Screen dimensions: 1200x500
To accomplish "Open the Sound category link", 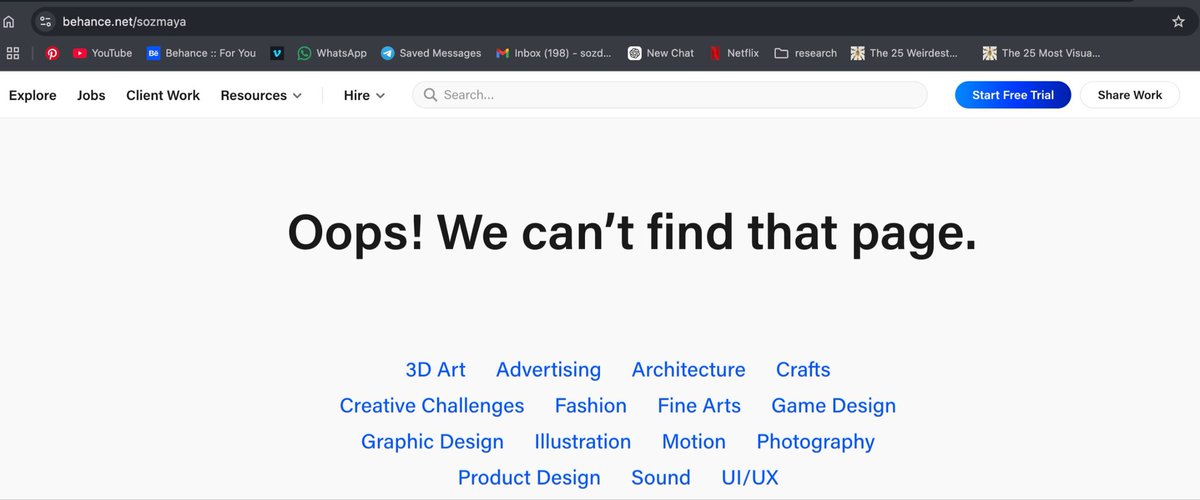I will pos(661,478).
